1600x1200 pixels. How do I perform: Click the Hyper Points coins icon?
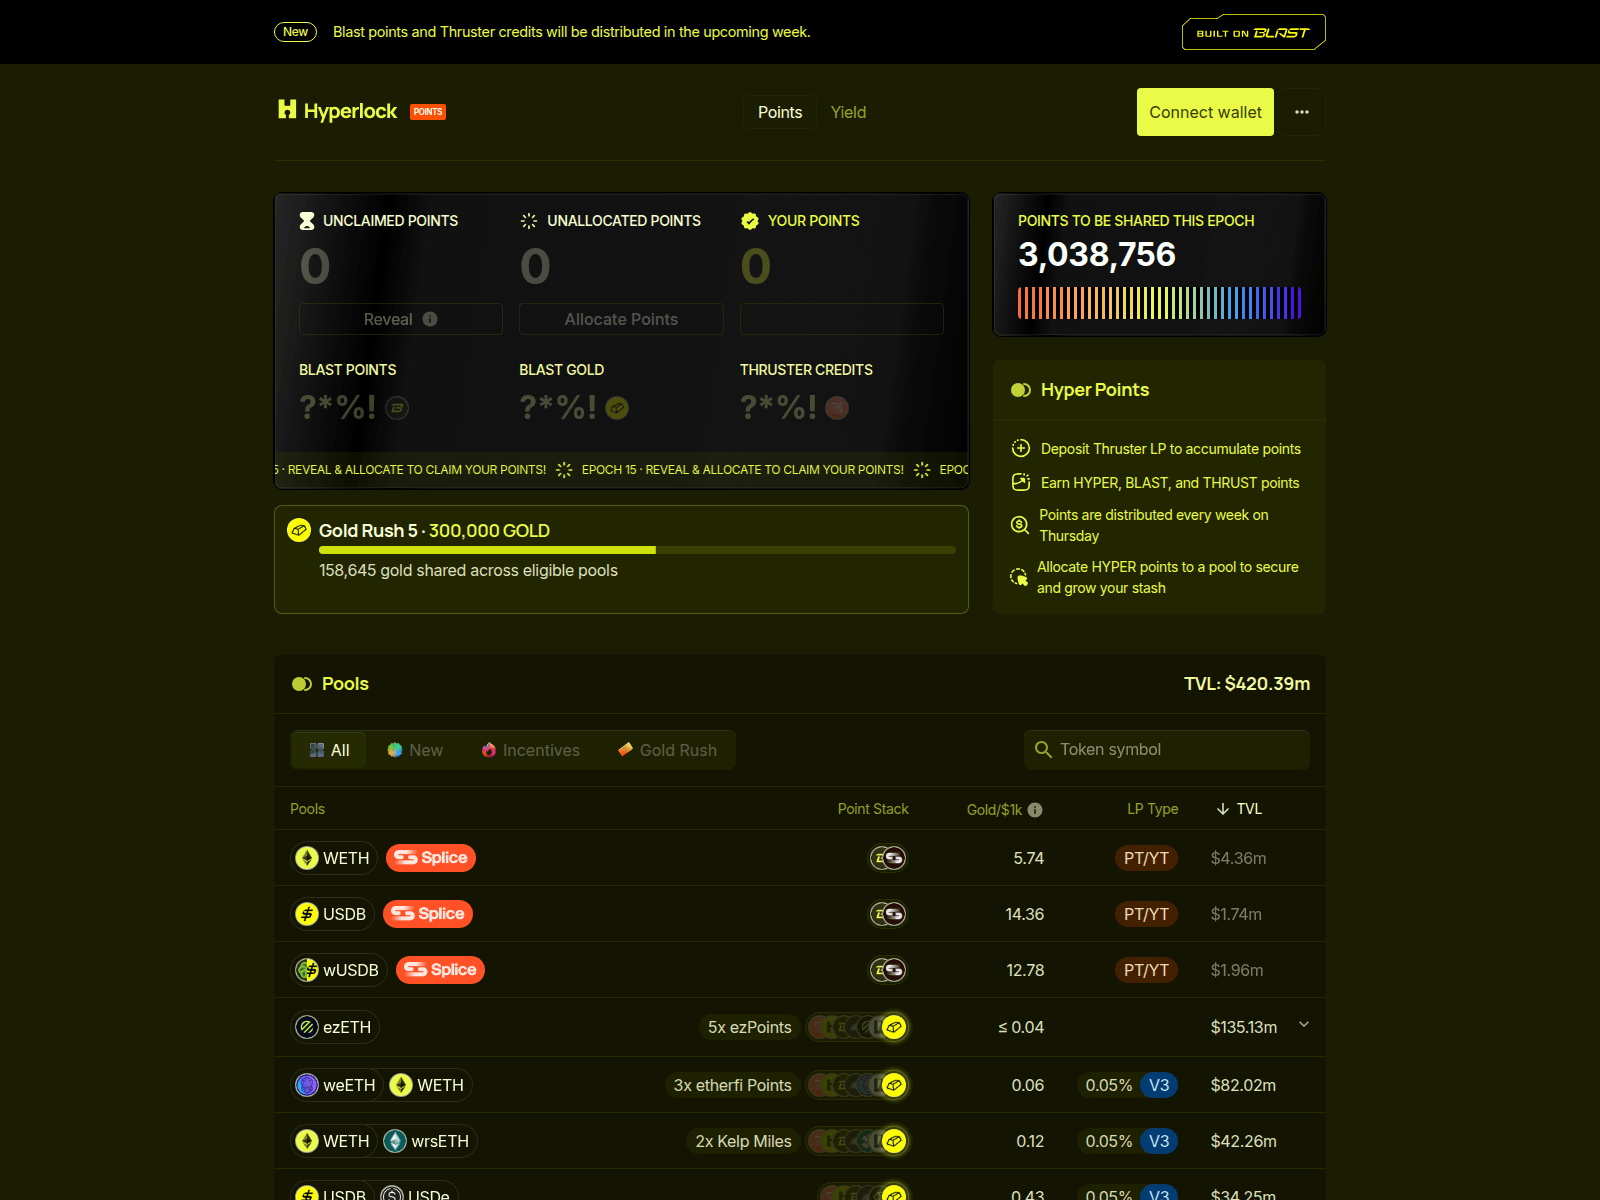pos(1021,390)
